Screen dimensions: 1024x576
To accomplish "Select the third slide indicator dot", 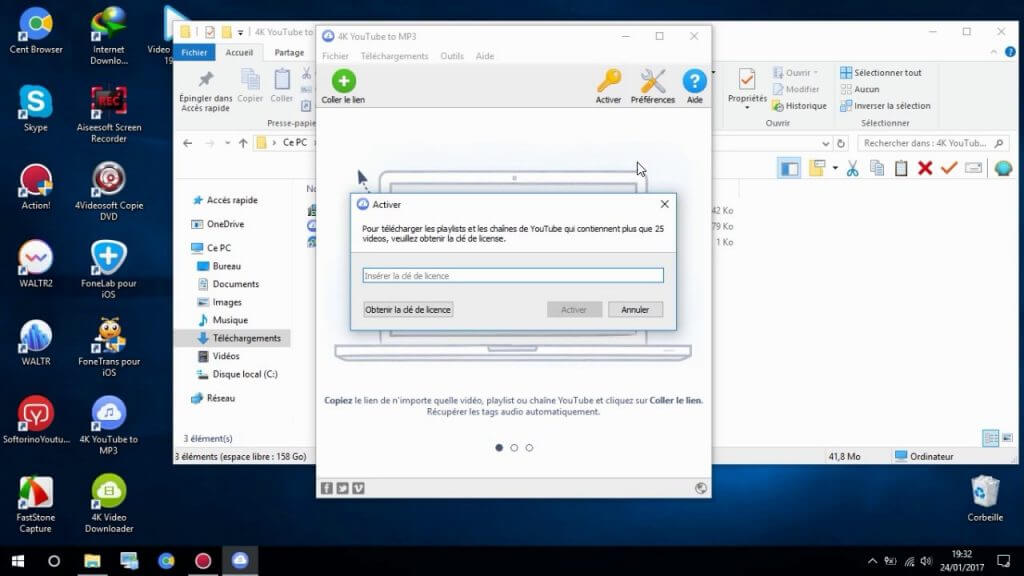I will [529, 448].
